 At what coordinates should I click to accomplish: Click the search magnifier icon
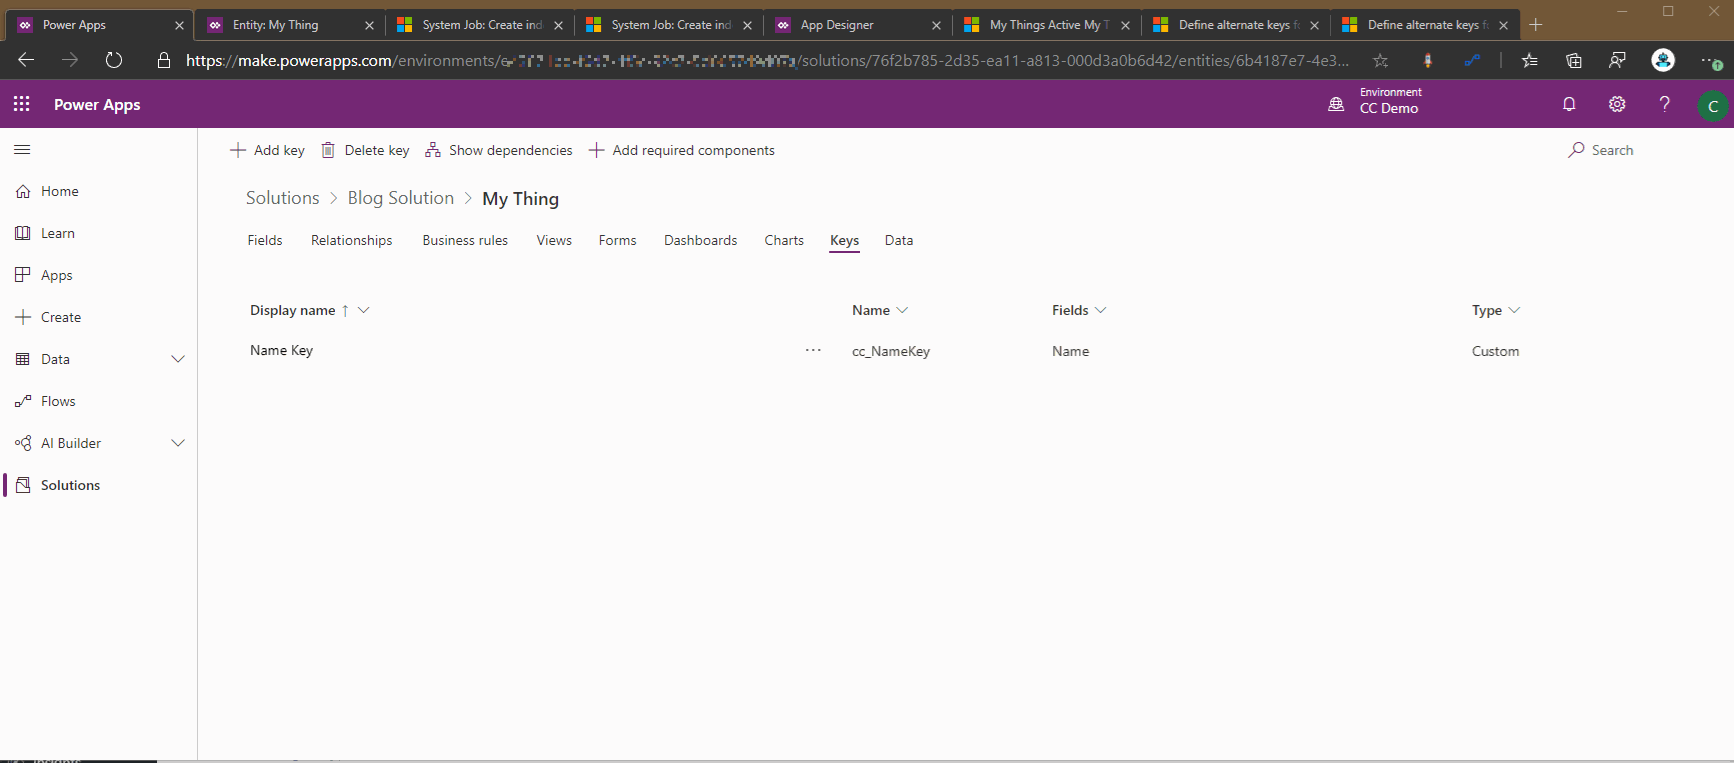pyautogui.click(x=1577, y=150)
